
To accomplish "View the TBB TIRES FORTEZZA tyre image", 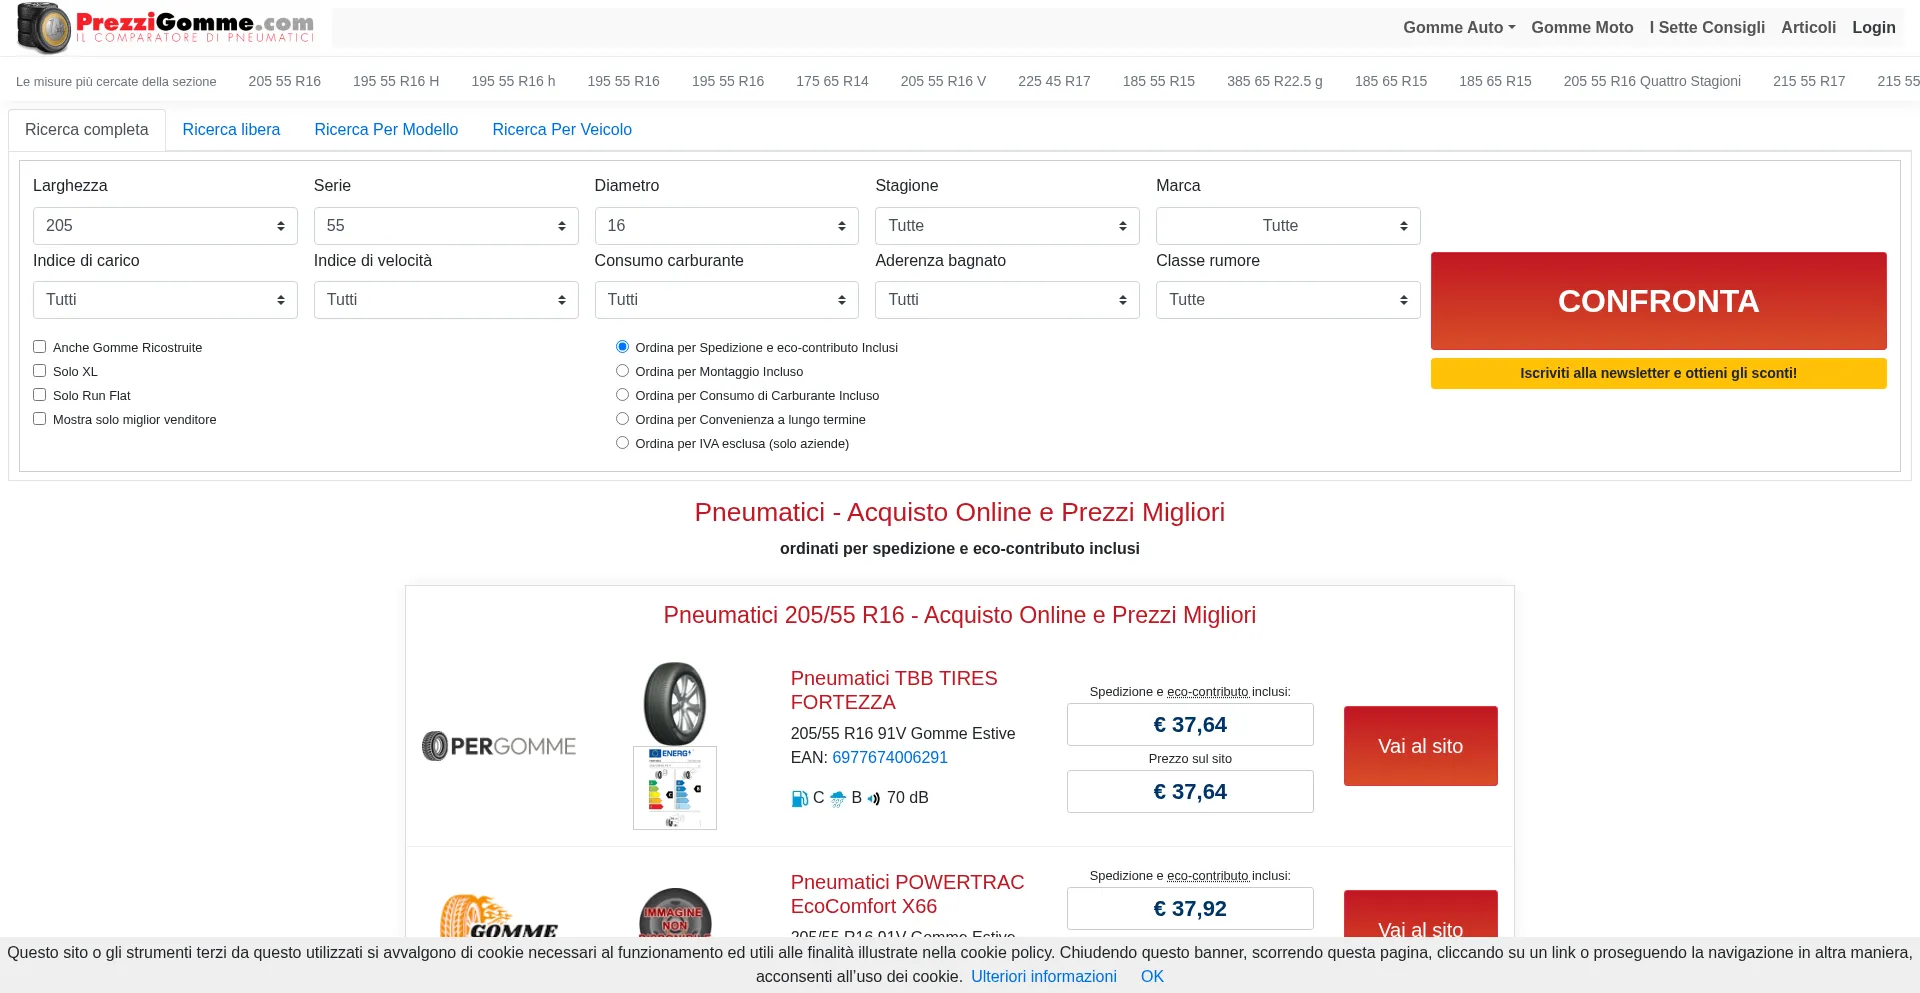I will pyautogui.click(x=675, y=703).
